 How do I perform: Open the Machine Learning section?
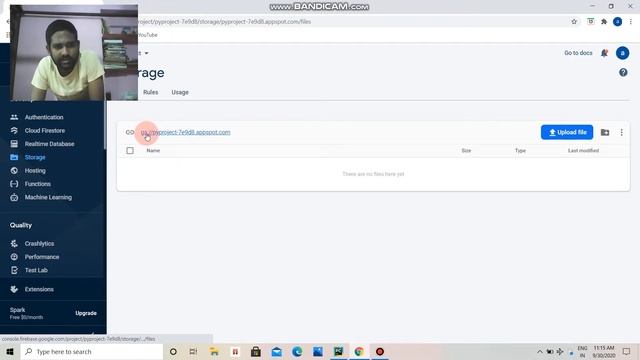pos(48,197)
